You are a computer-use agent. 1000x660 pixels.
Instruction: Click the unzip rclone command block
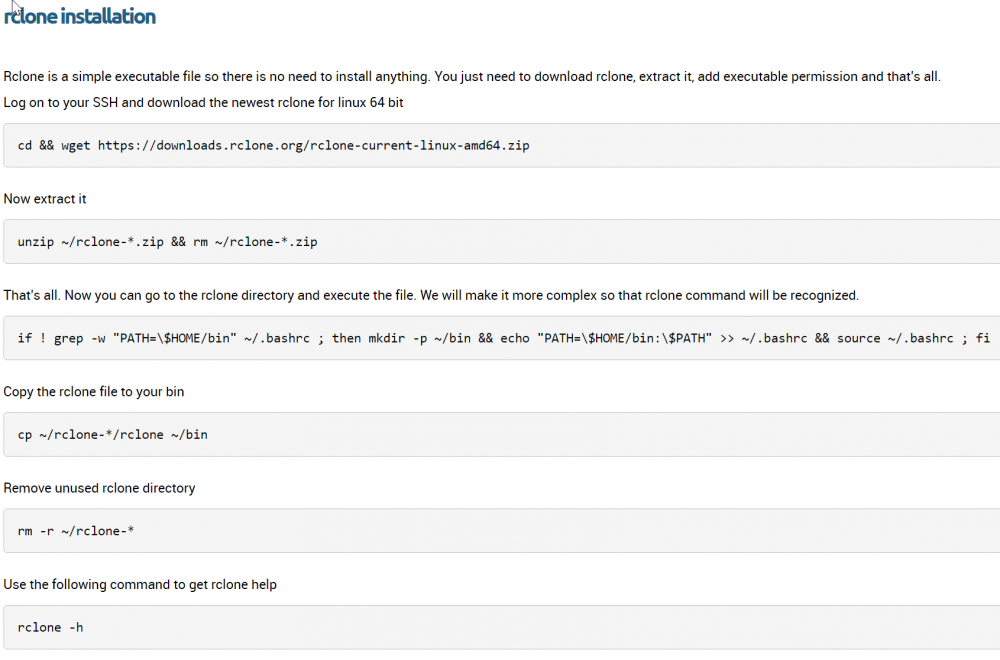tap(502, 242)
